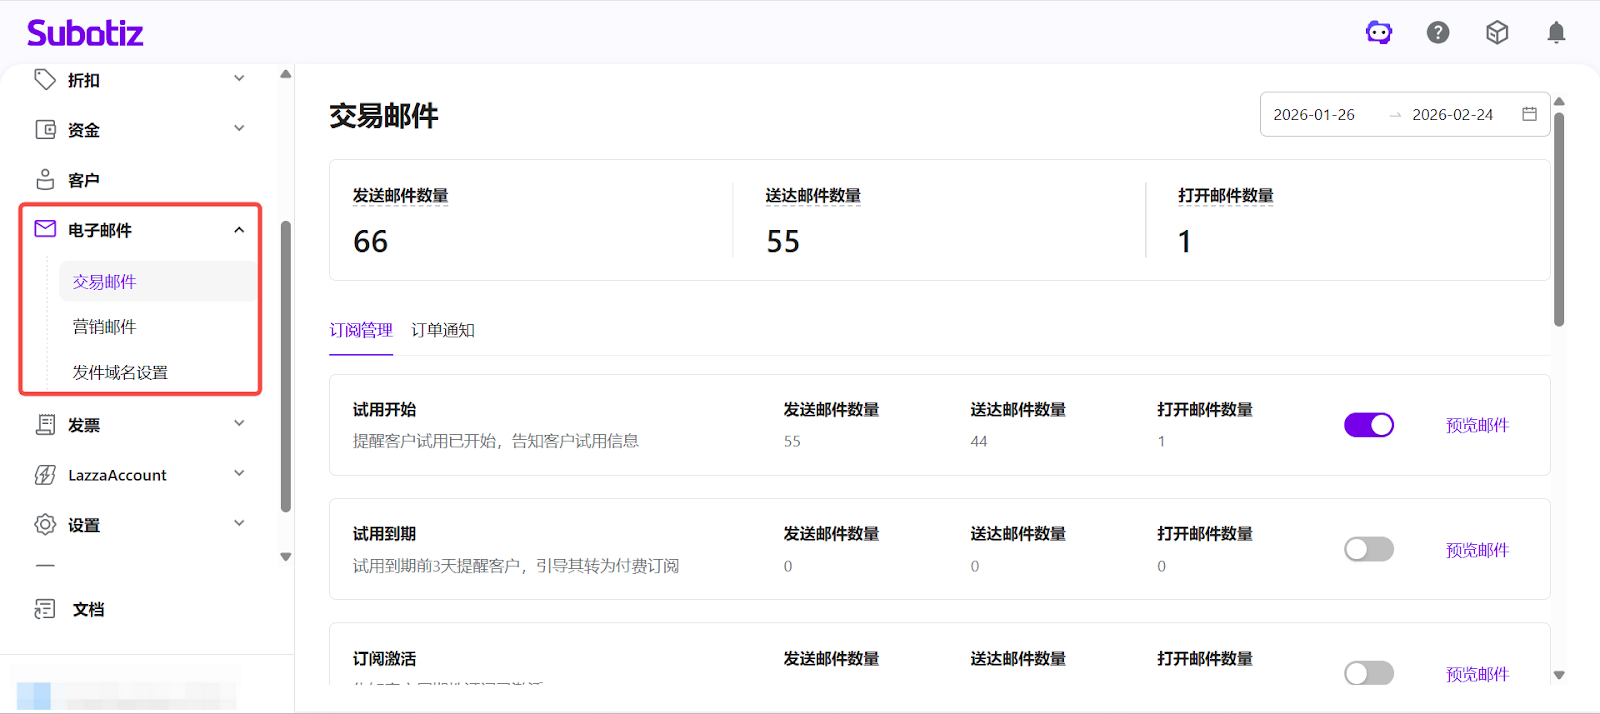The height and width of the screenshot is (714, 1600).
Task: Click the 客户 customer icon in sidebar
Action: (x=45, y=180)
